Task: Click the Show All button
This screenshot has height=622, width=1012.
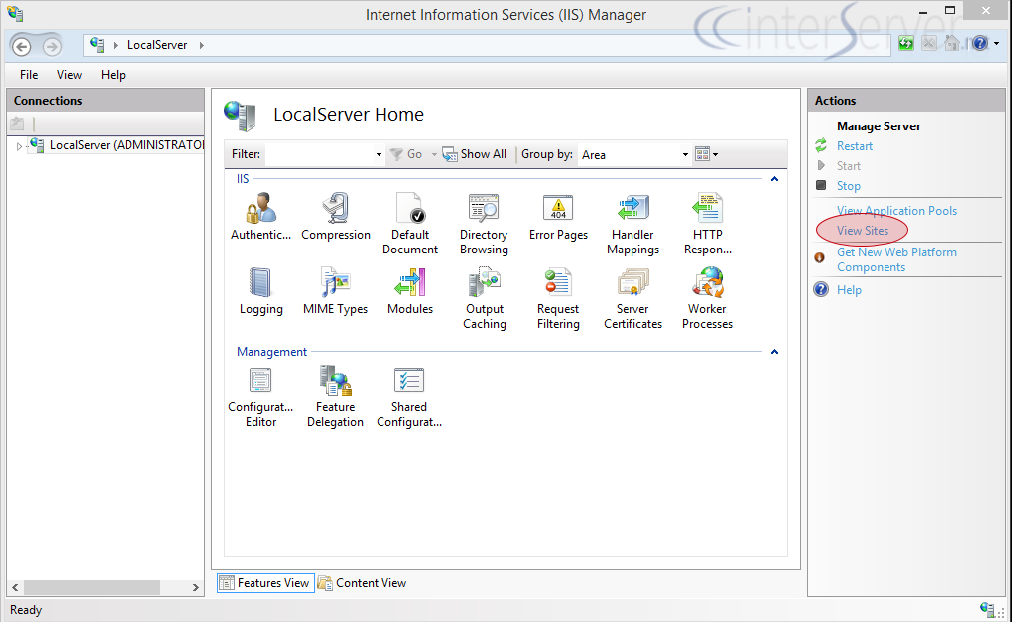Action: pos(475,154)
